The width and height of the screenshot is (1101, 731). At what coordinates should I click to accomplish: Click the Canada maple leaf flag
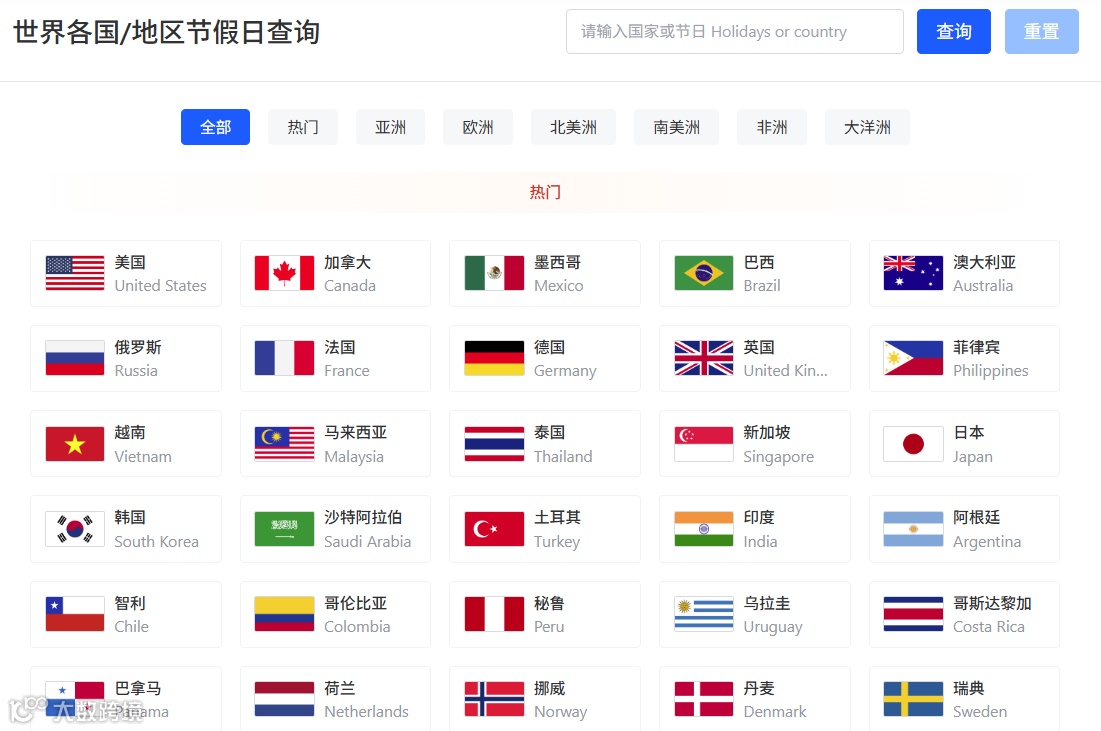point(284,273)
